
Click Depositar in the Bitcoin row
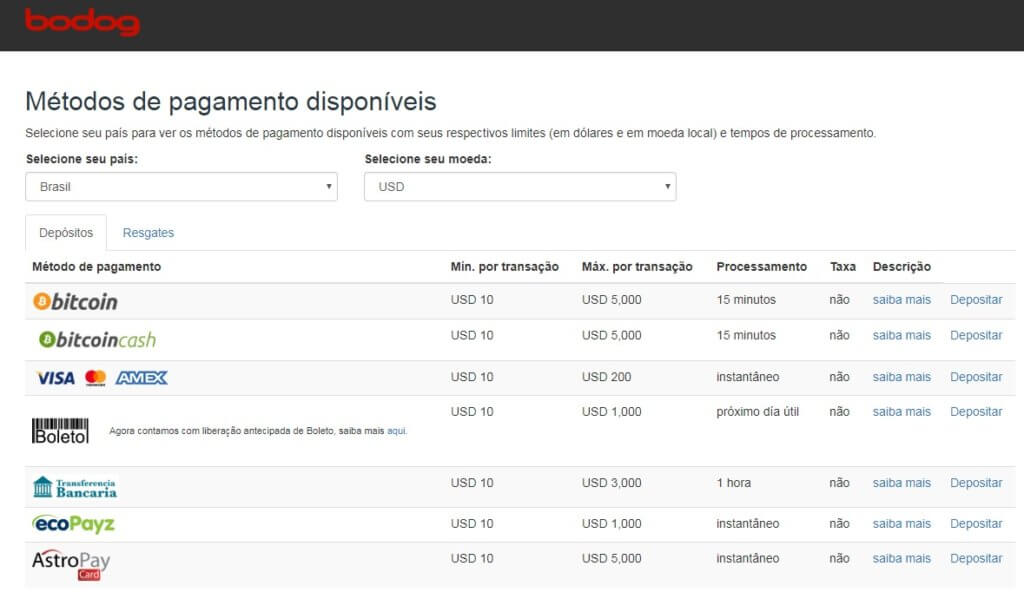pyautogui.click(x=976, y=300)
